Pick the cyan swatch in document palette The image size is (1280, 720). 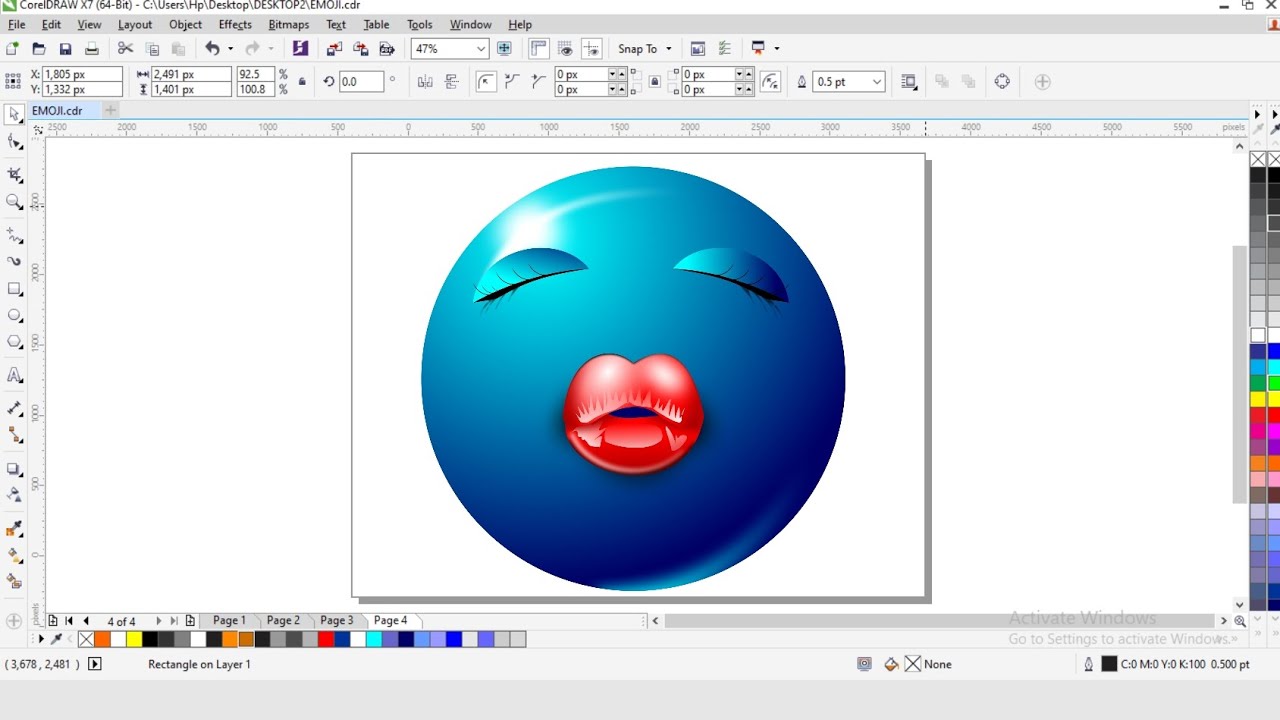pyautogui.click(x=373, y=639)
